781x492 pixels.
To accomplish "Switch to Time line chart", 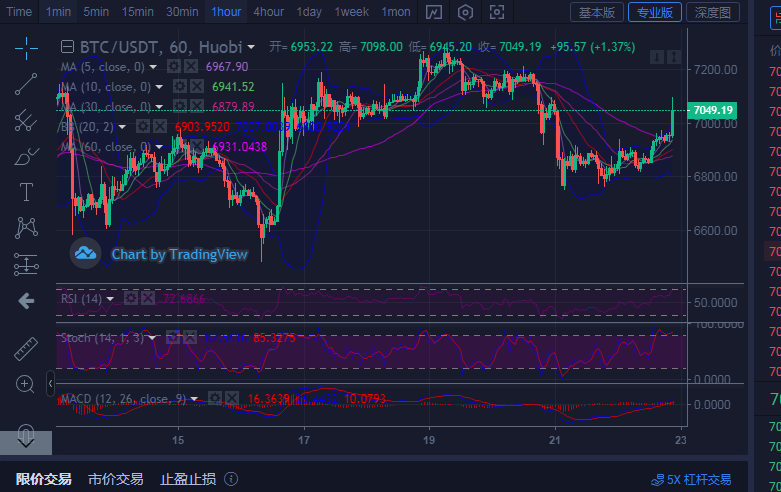I will (19, 11).
